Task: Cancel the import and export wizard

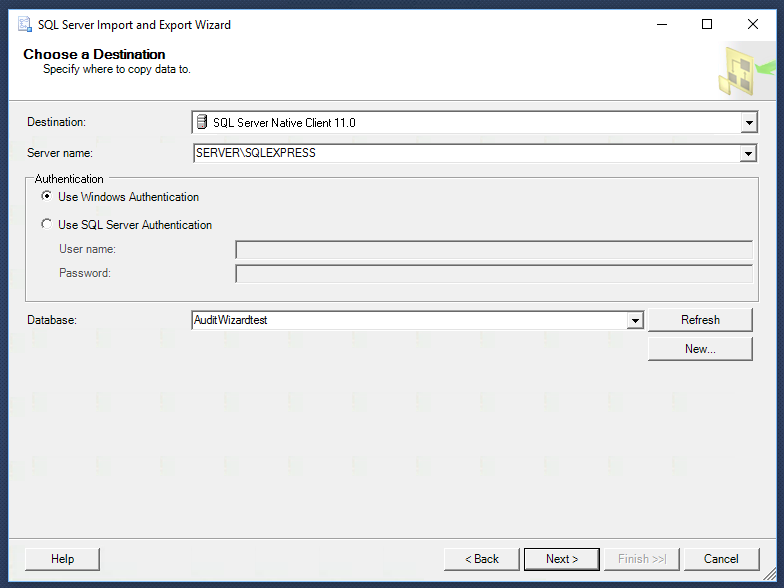Action: tap(722, 559)
